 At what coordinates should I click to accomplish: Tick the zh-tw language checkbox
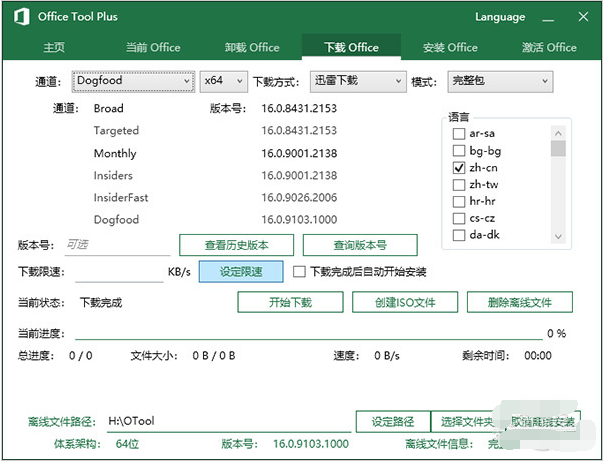[459, 185]
